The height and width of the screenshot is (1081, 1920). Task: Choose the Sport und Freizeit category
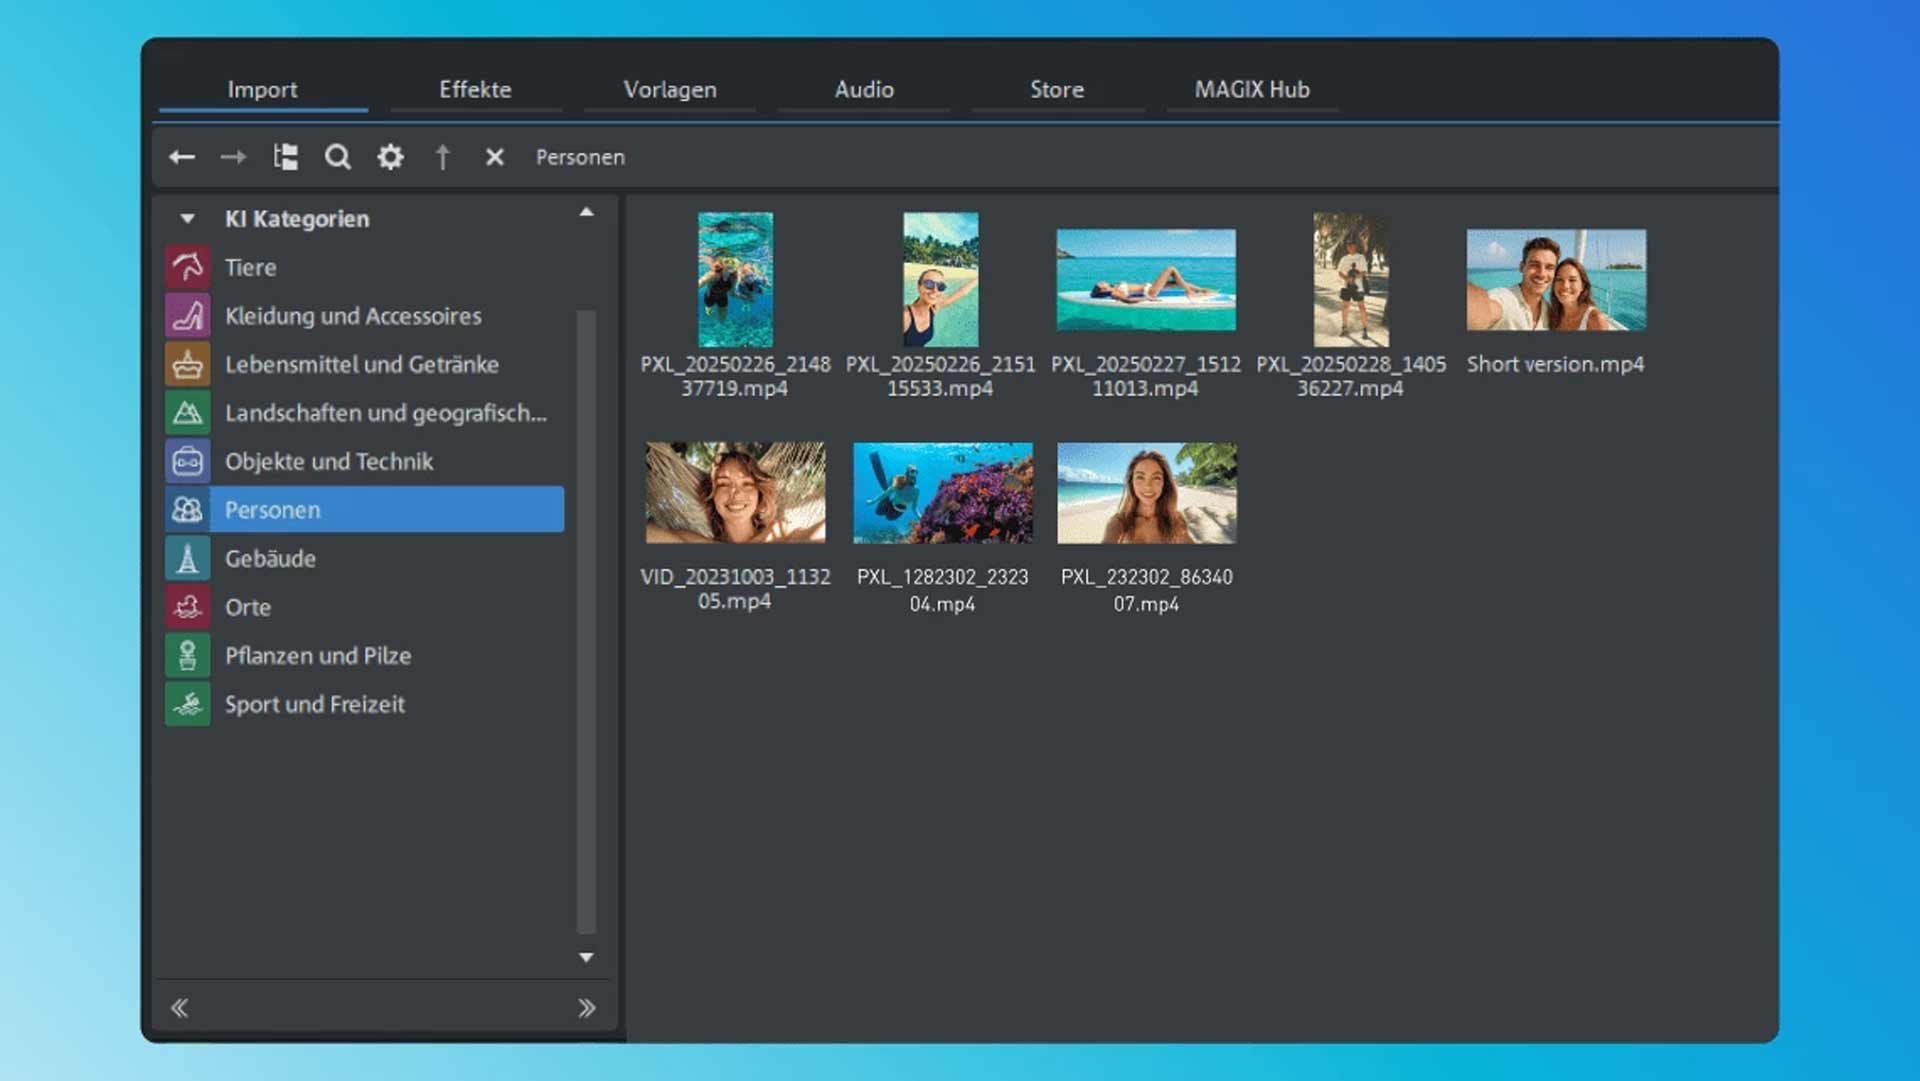click(x=315, y=704)
